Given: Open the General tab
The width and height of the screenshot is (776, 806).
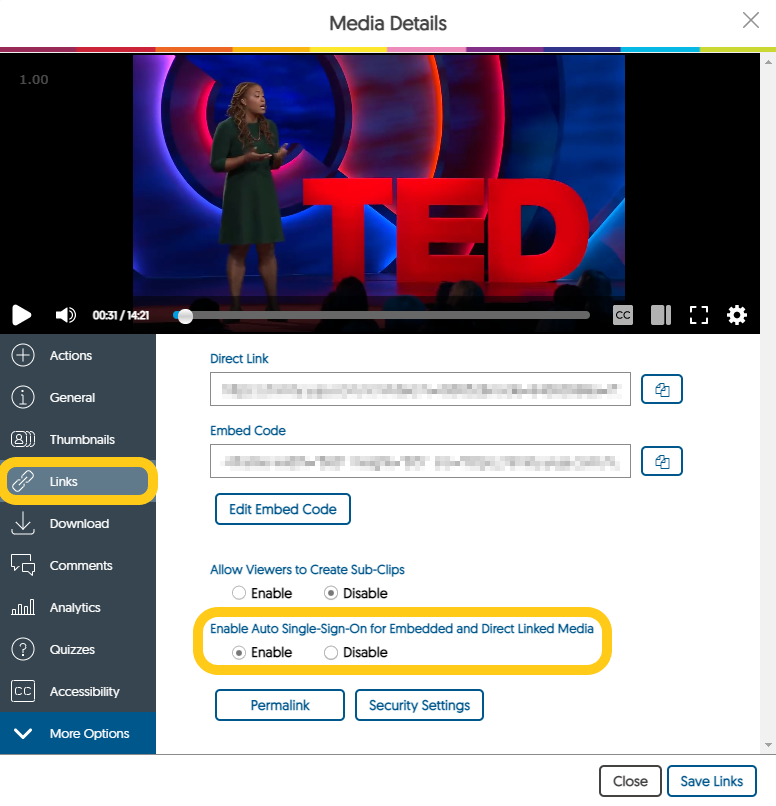Looking at the screenshot, I should (x=78, y=397).
